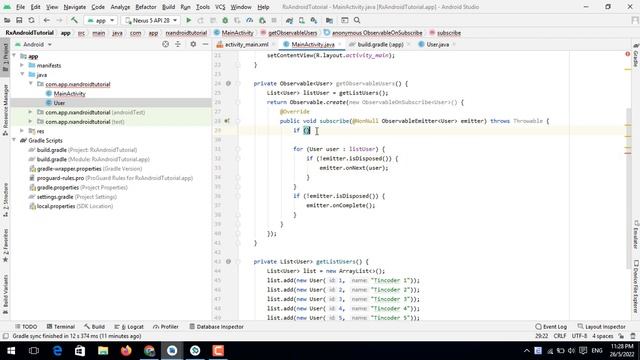The image size is (640, 360).
Task: Expand com.app.rxandroidtutorial (androidTest) package
Action: [x=31, y=112]
